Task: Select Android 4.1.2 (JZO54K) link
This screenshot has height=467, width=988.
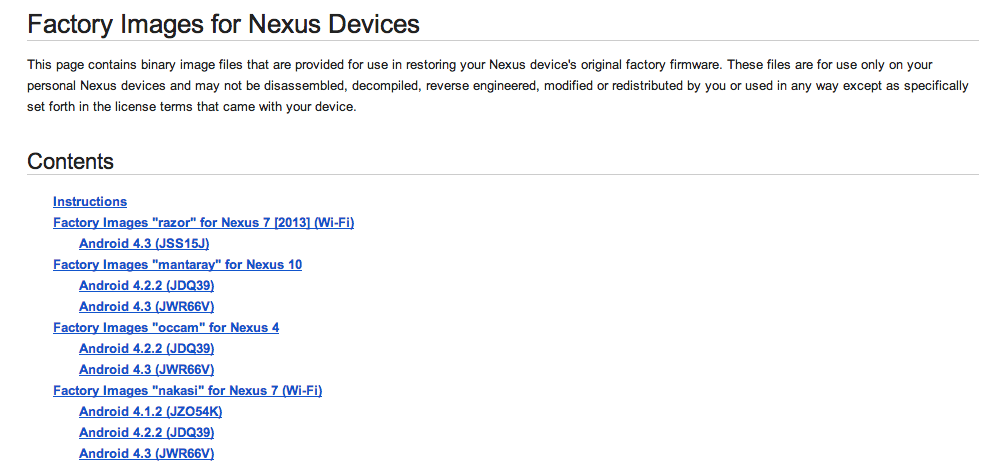Action: tap(150, 412)
